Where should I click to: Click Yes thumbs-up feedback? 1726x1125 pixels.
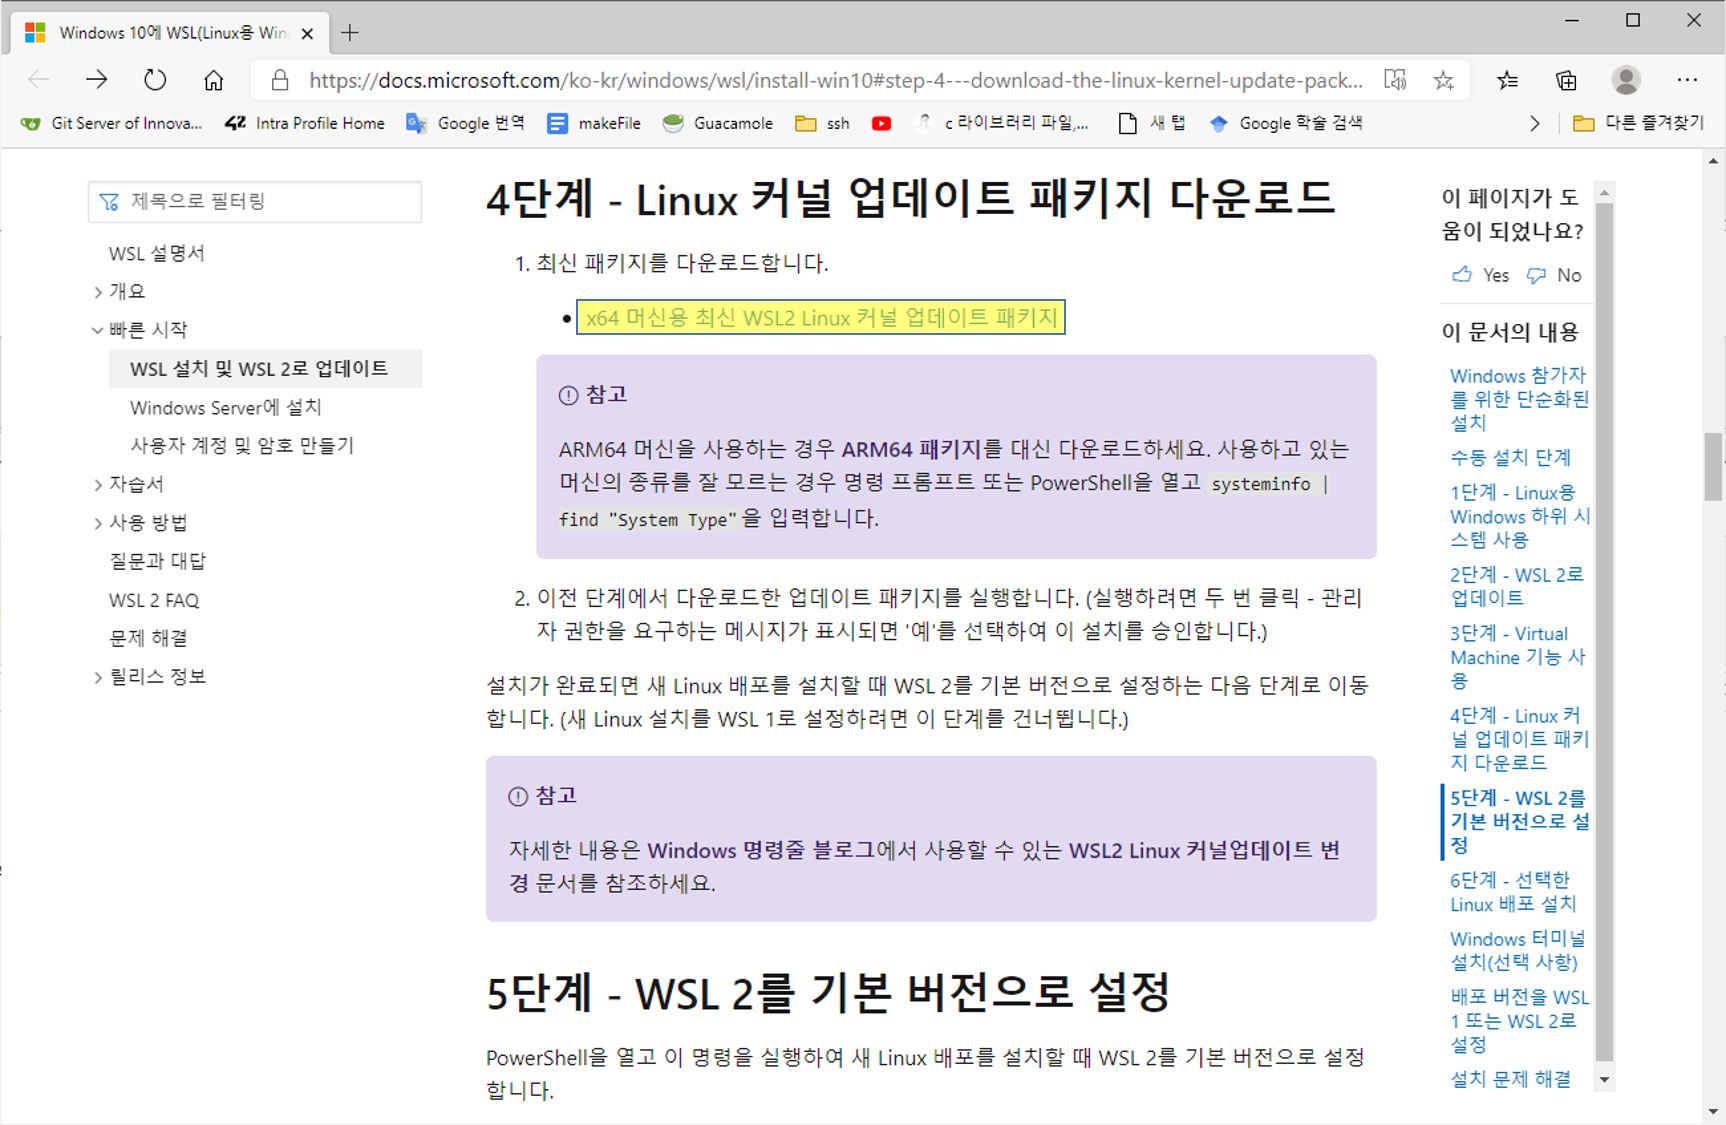(x=1481, y=275)
